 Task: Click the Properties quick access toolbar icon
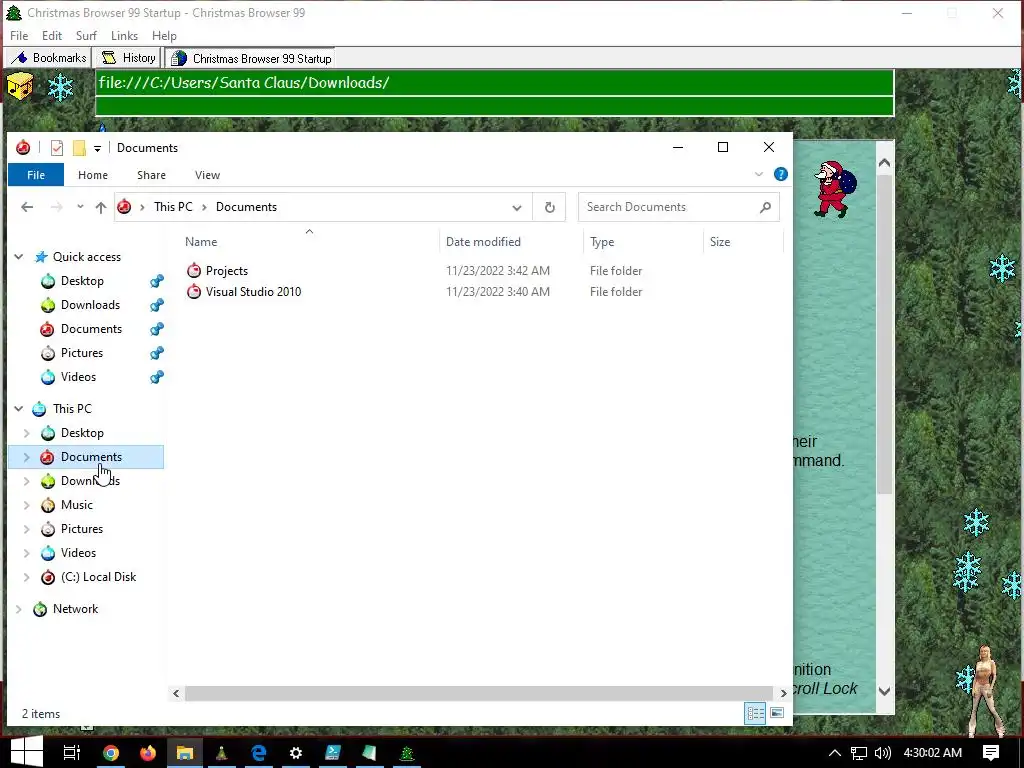[57, 148]
